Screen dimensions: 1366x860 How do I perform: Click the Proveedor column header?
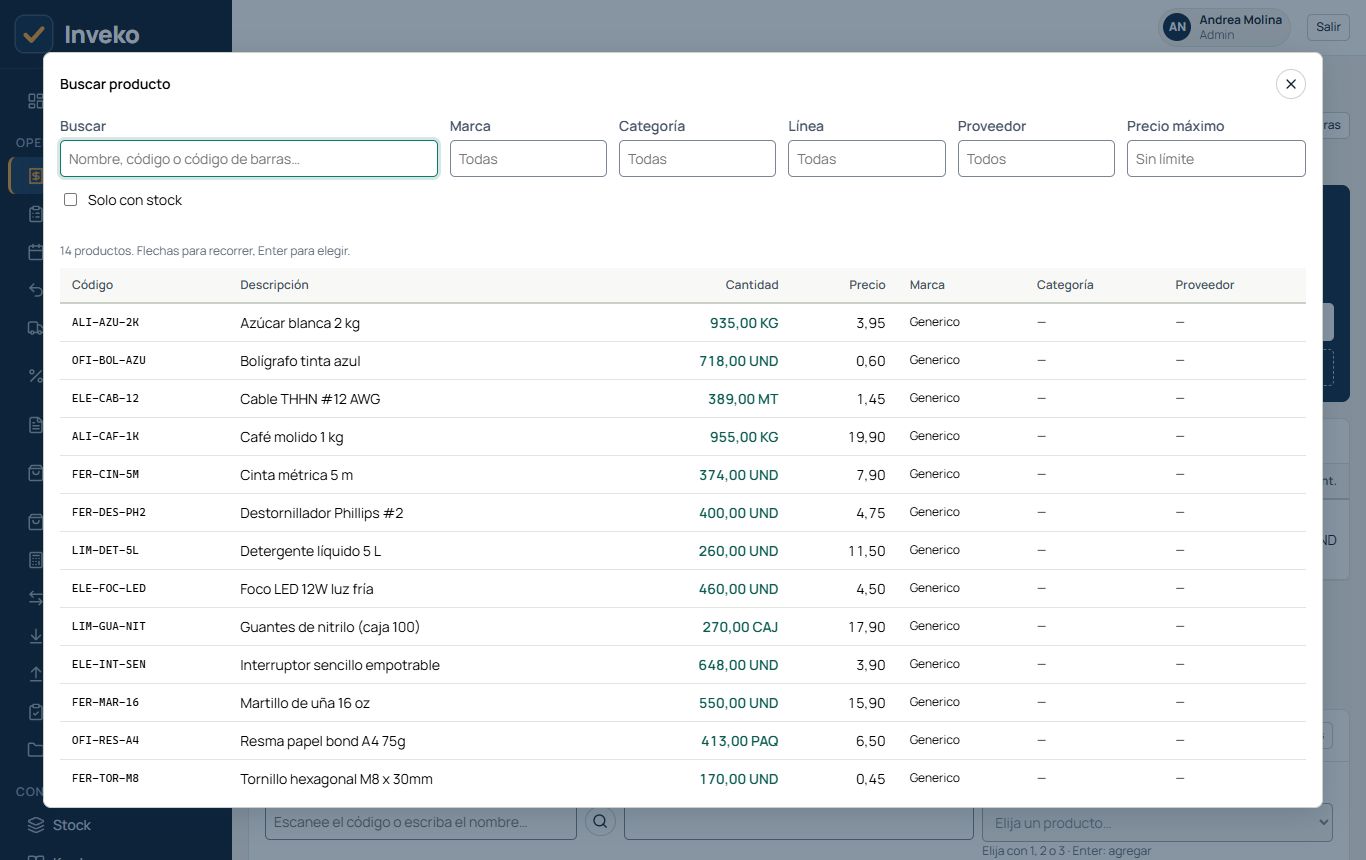pyautogui.click(x=1204, y=285)
